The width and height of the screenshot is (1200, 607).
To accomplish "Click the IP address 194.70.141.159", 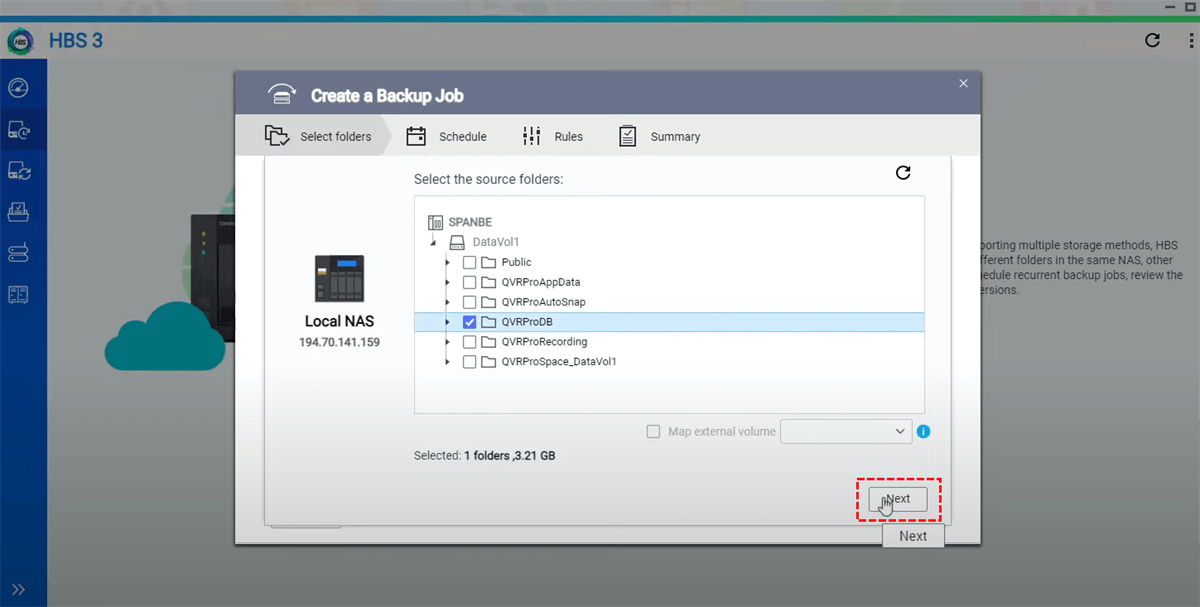I will pos(339,342).
